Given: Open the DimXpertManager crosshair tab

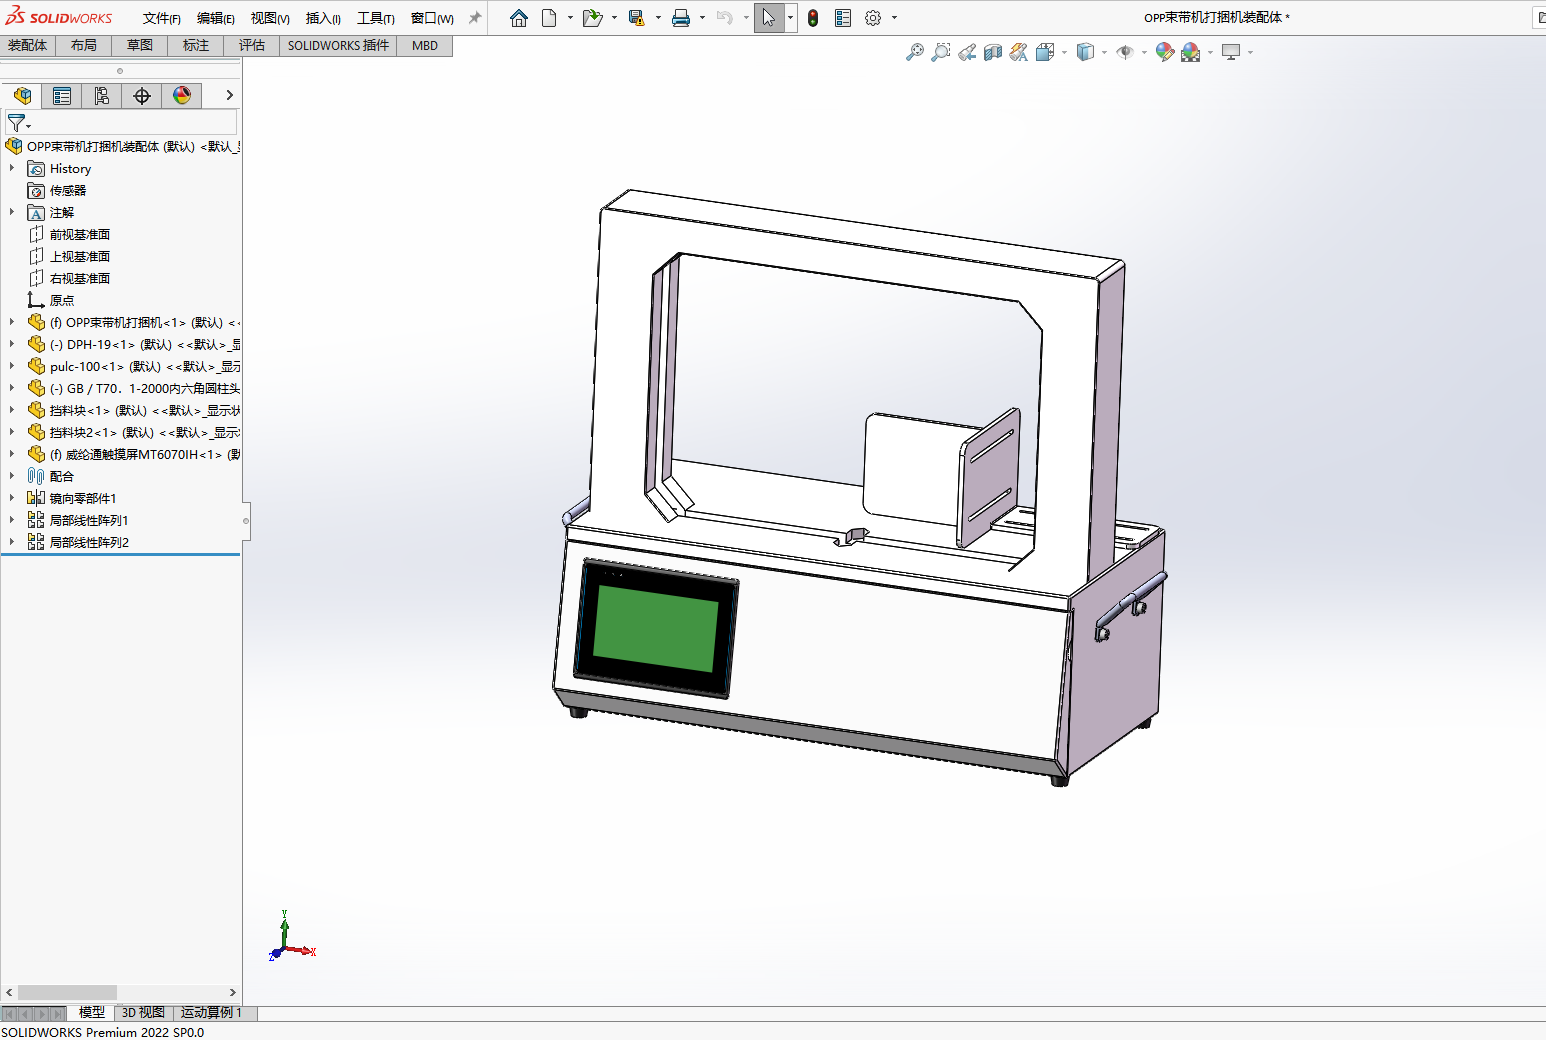Looking at the screenshot, I should click(142, 96).
